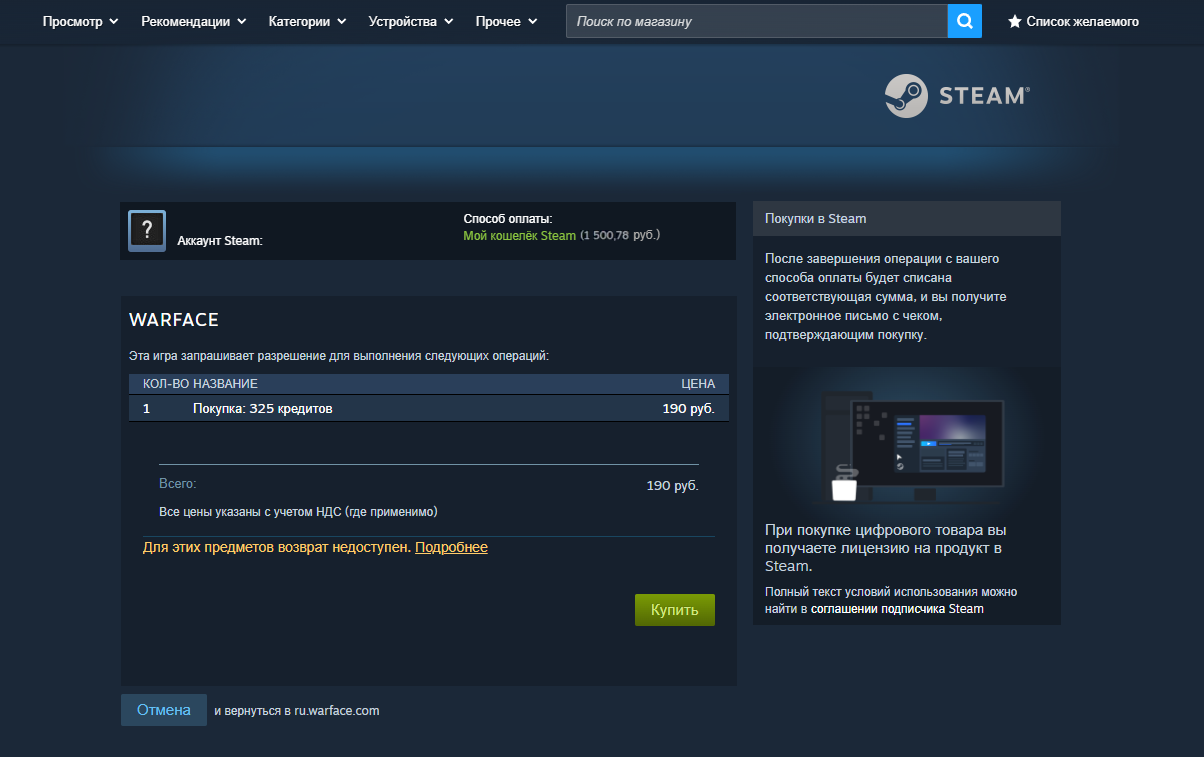Select the Покупка: 325 кредитов row
Viewport: 1204px width, 757px height.
point(429,408)
